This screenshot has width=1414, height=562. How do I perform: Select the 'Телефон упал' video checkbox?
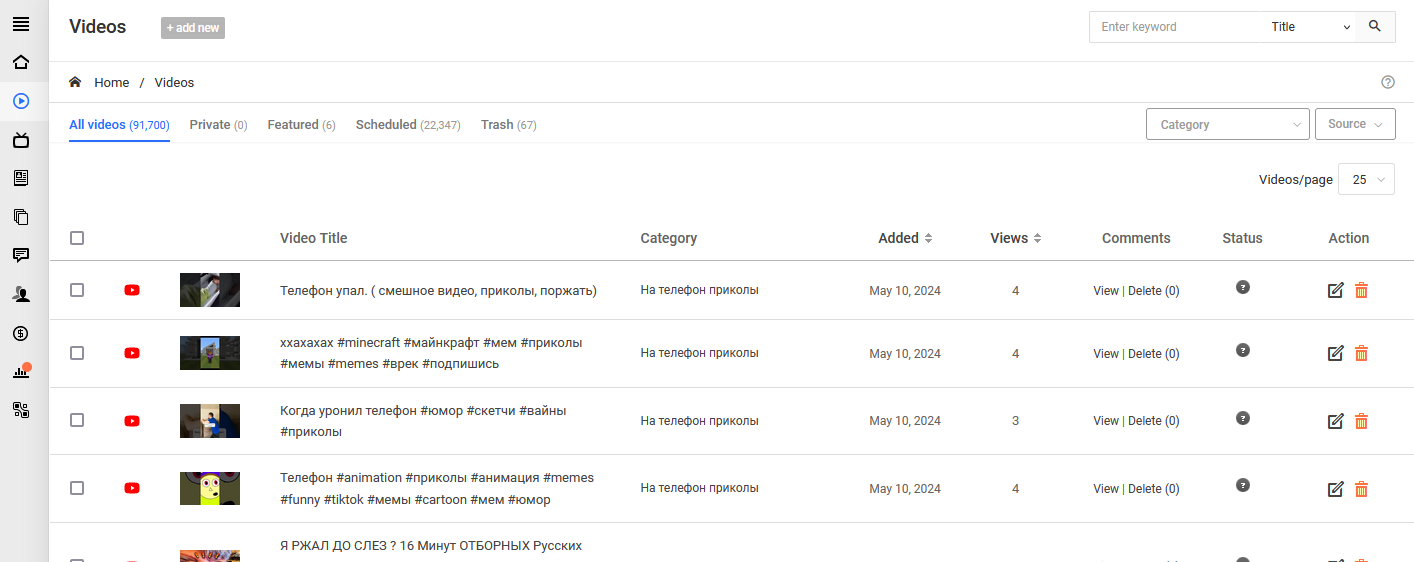[x=77, y=290]
